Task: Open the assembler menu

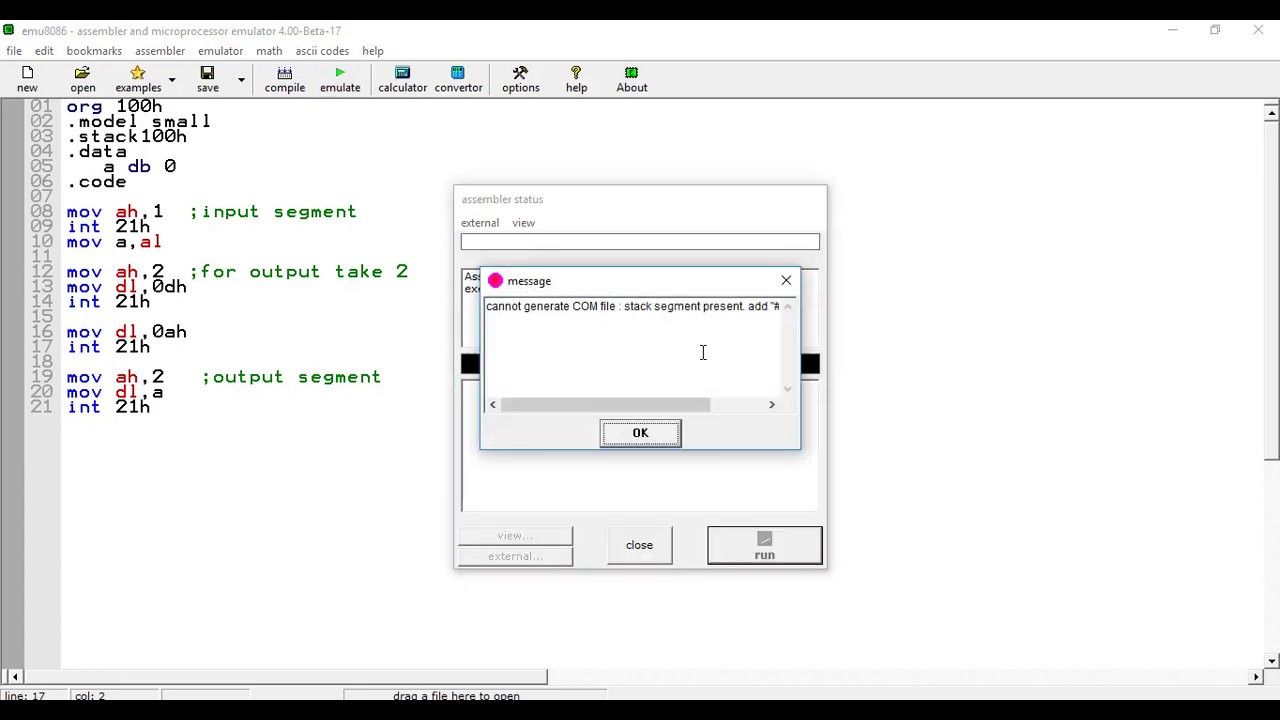Action: pos(160,51)
